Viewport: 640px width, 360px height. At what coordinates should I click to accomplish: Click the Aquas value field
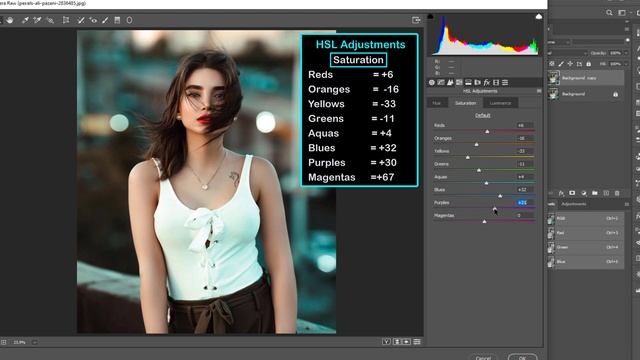[525, 177]
